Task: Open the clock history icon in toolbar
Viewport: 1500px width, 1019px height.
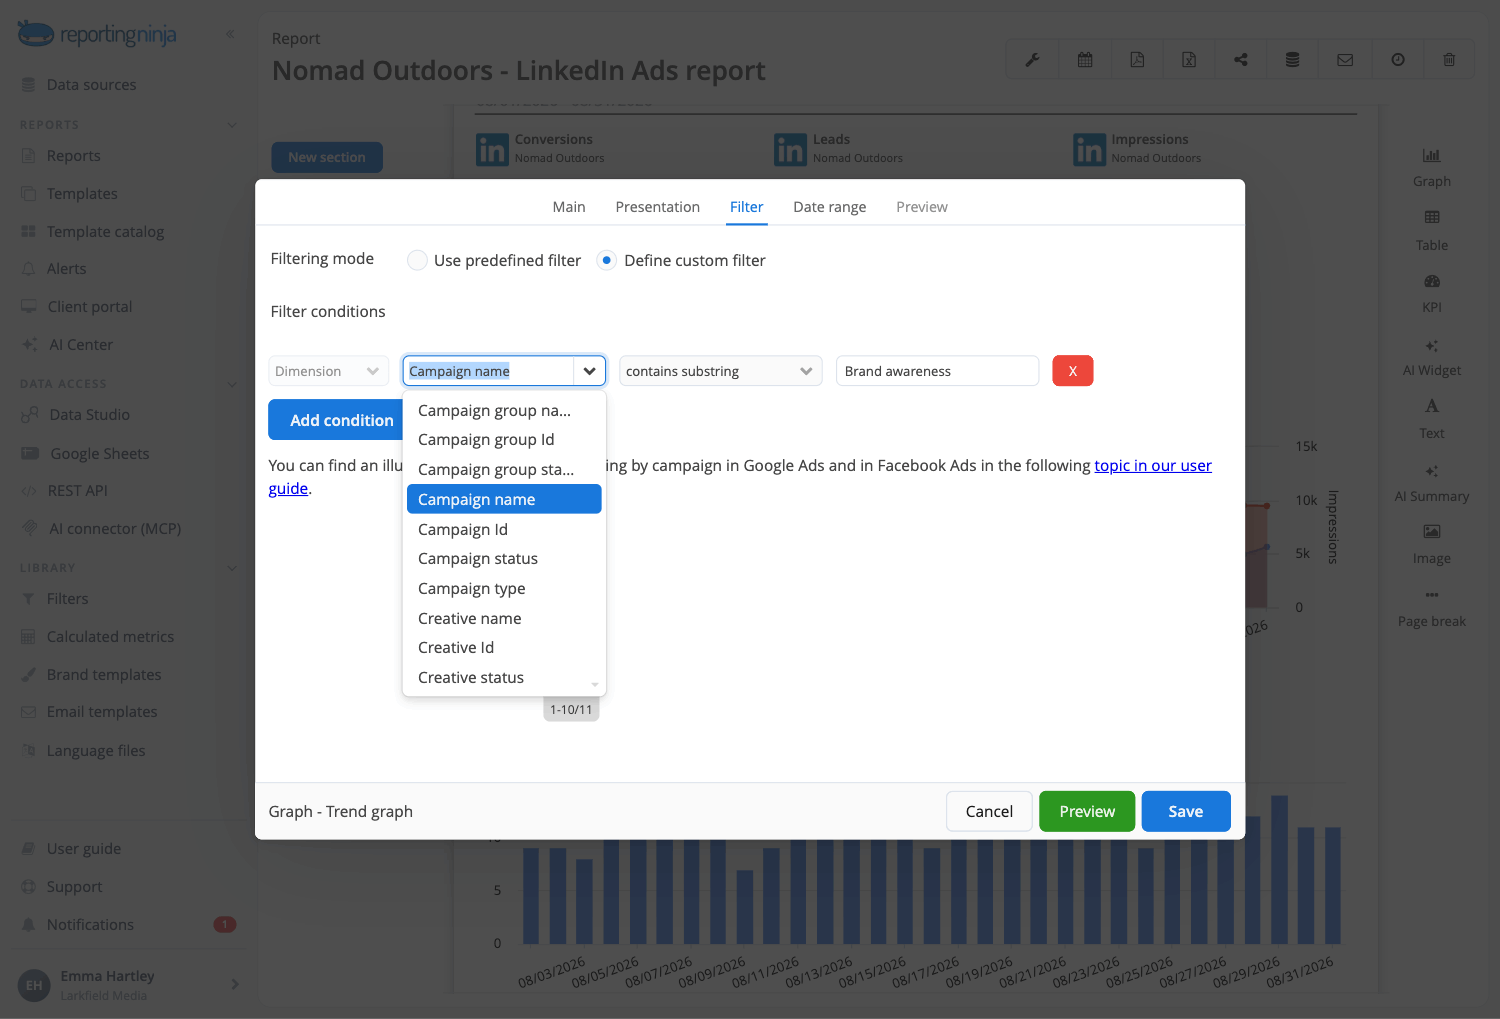Action: [x=1398, y=60]
